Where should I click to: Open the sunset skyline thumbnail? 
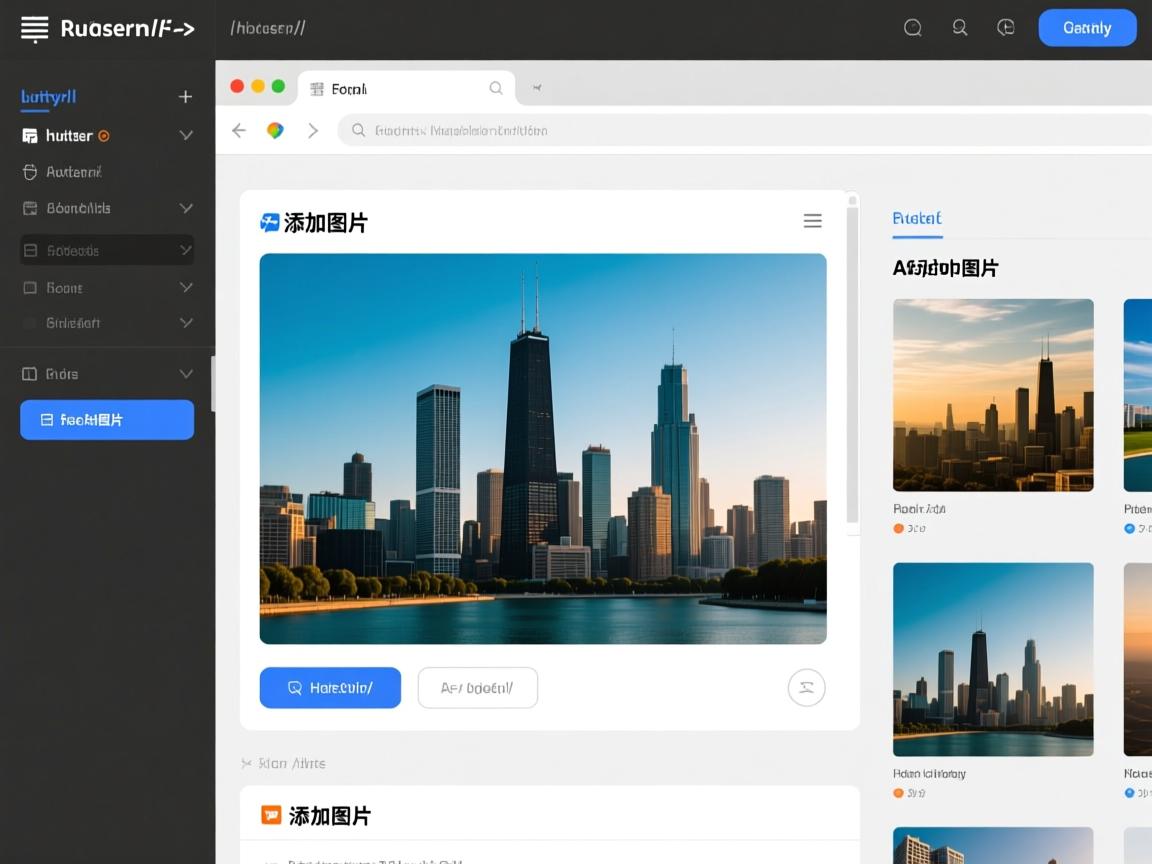click(x=992, y=395)
